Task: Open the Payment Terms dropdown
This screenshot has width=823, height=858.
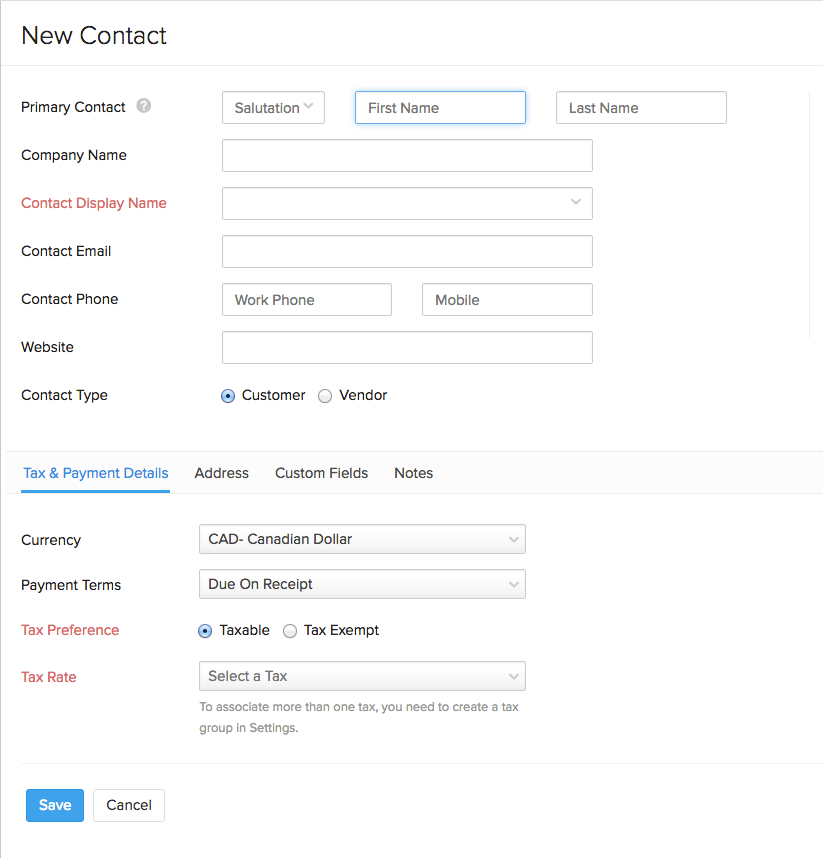Action: (362, 584)
